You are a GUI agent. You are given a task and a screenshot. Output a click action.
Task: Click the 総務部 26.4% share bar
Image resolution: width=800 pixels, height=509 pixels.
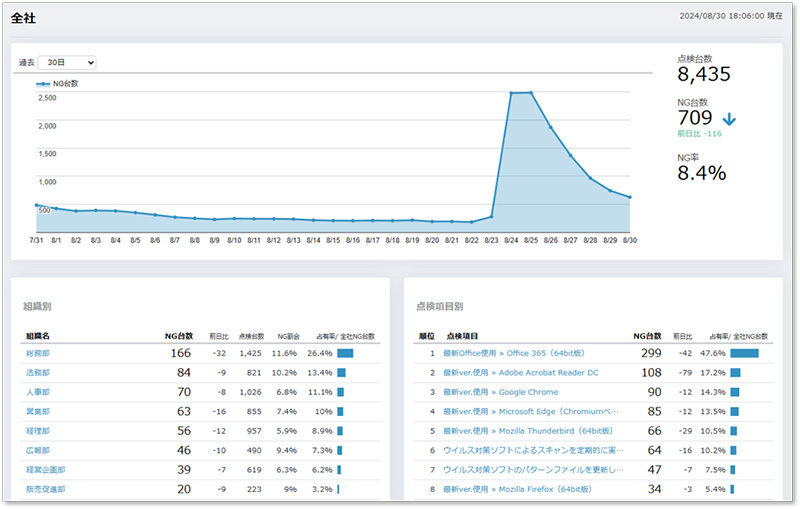[345, 353]
